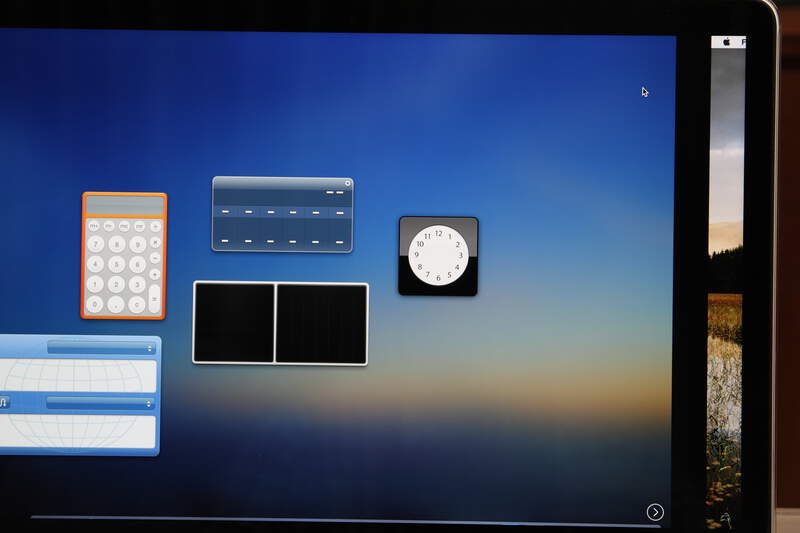Click the left panel of the black calendar widget
The image size is (800, 533).
[234, 323]
